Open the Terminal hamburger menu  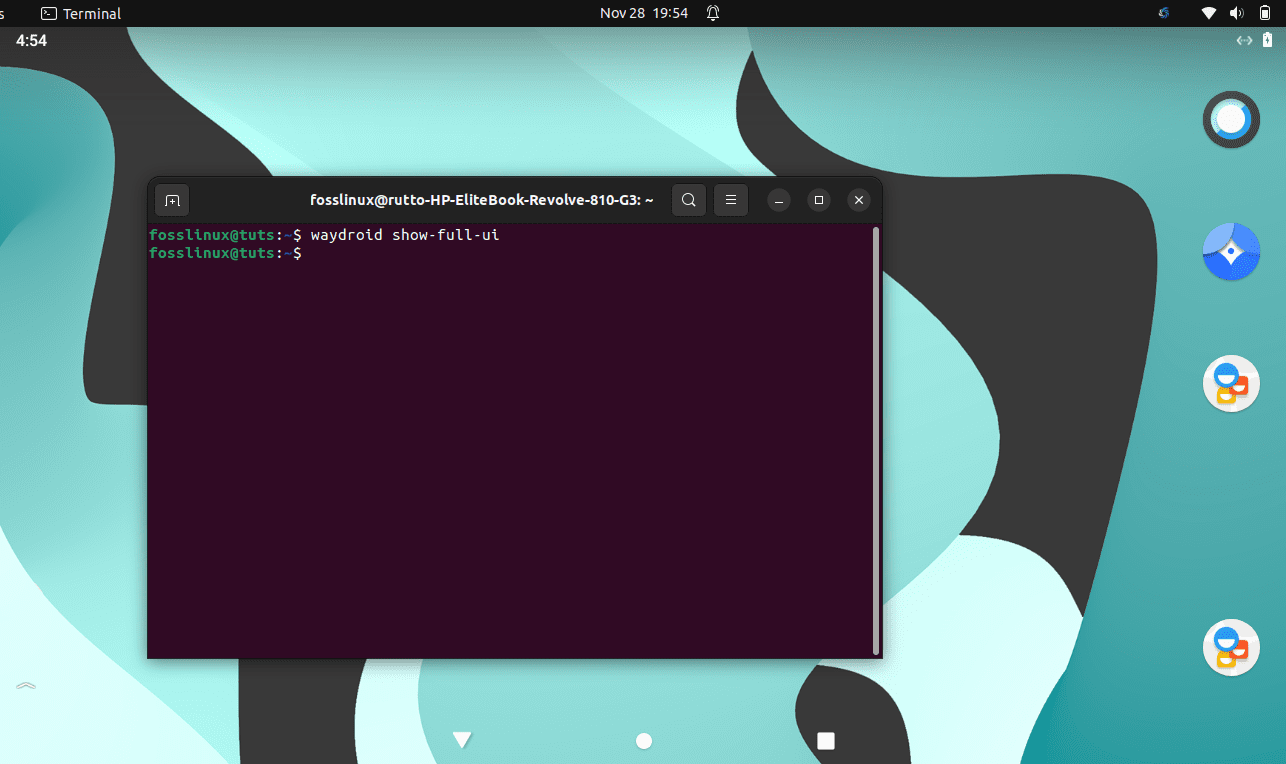point(730,200)
